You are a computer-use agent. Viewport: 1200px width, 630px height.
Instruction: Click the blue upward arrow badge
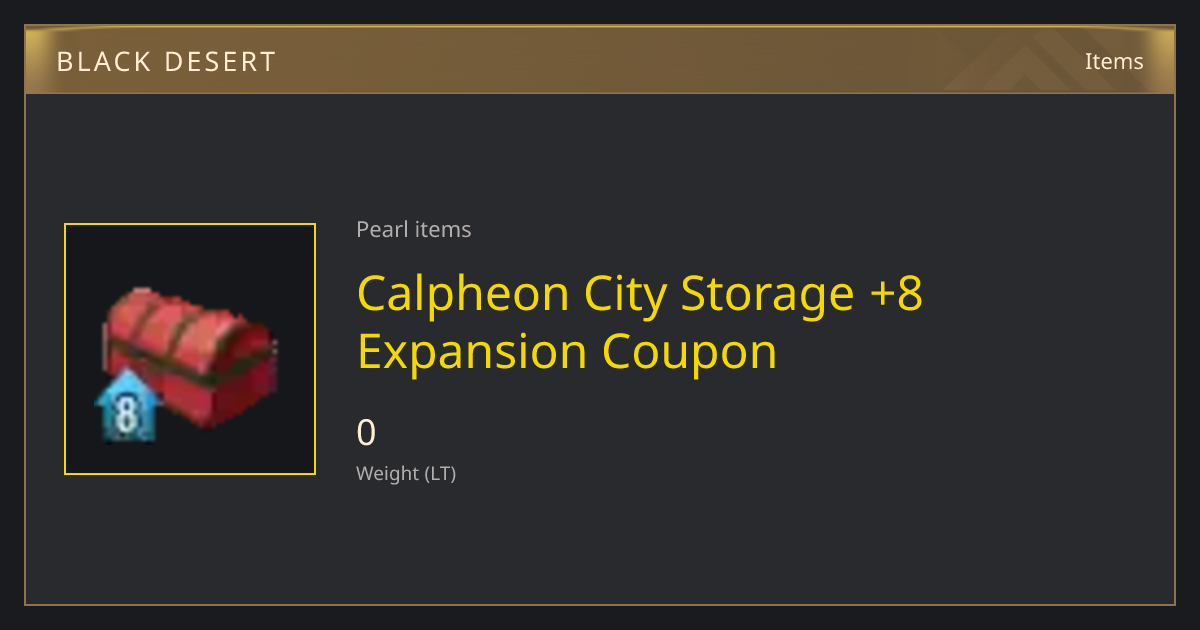[x=127, y=405]
